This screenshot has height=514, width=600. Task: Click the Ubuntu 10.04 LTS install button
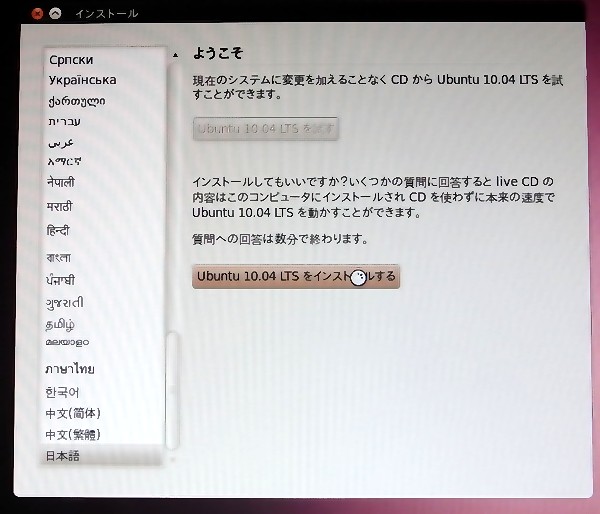pos(296,276)
